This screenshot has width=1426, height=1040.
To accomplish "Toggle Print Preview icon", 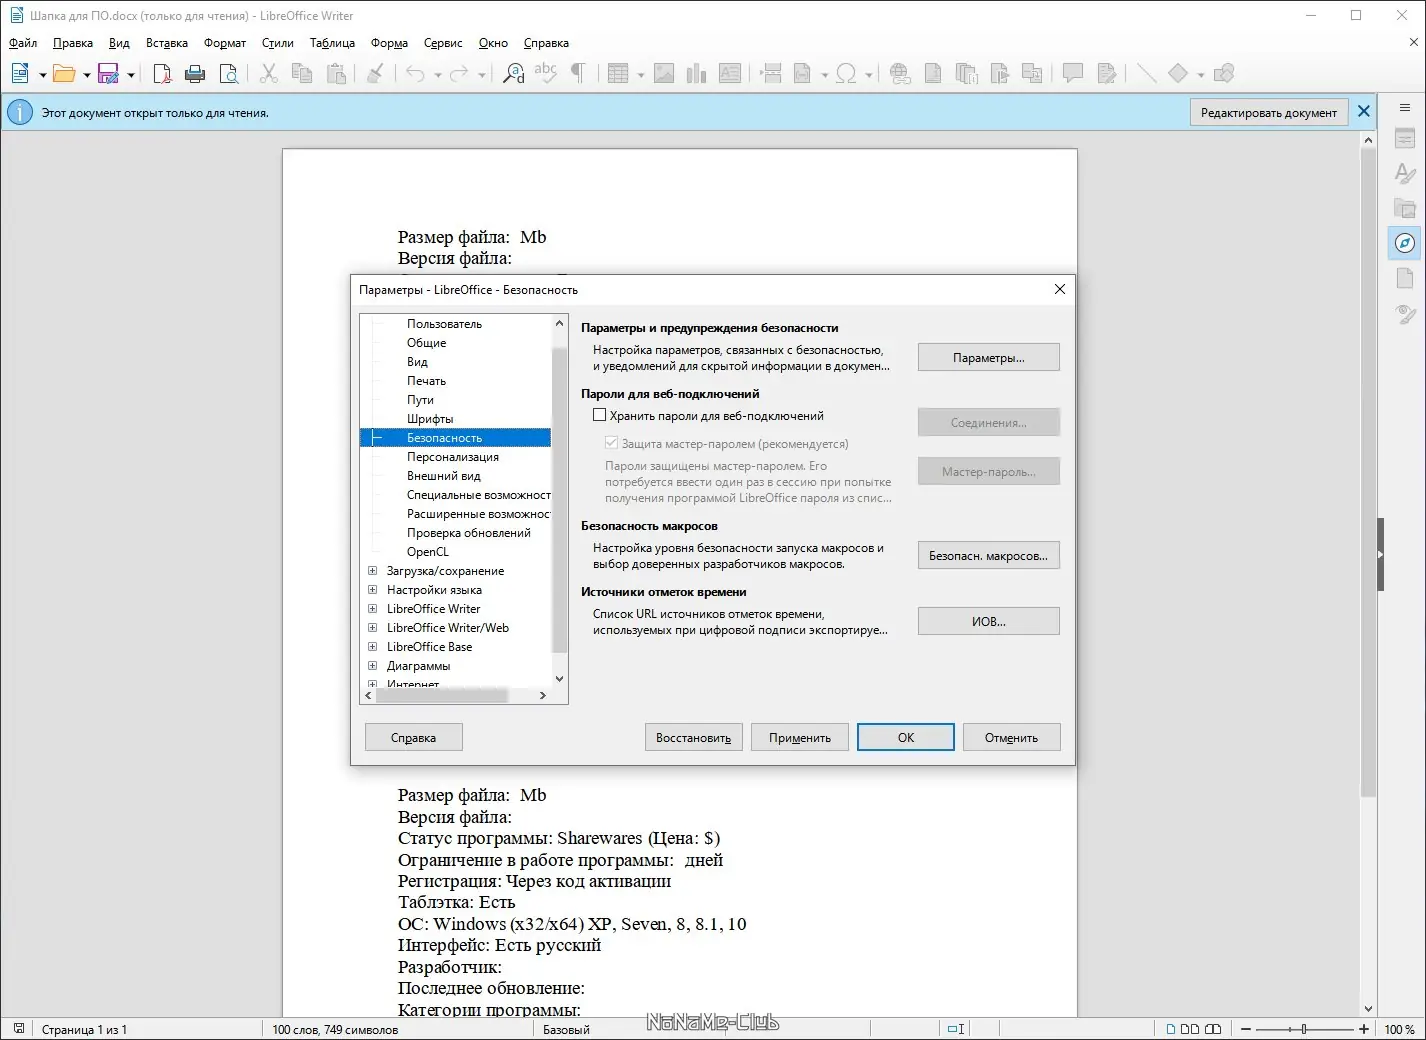I will pos(229,73).
